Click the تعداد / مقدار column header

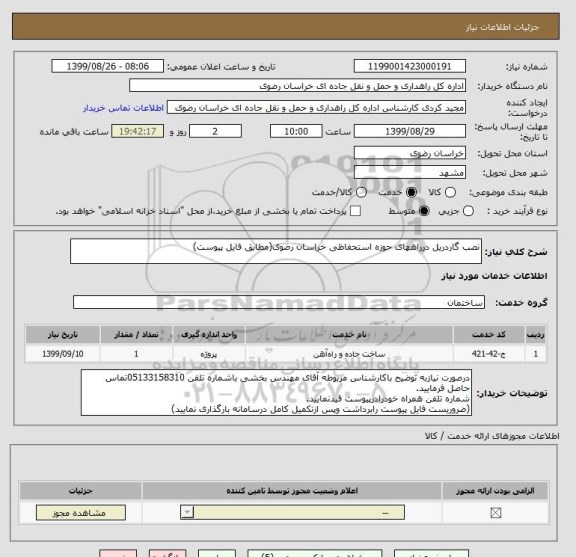pyautogui.click(x=136, y=334)
